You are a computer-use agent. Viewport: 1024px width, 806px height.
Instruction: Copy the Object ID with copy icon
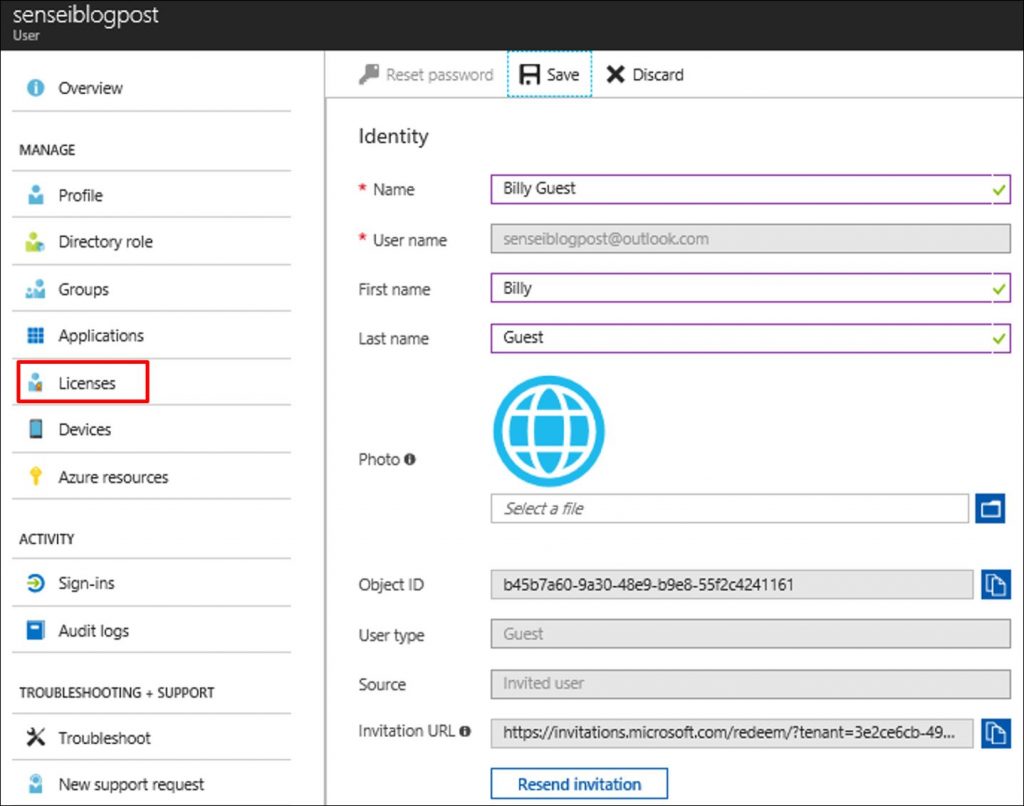pos(995,584)
